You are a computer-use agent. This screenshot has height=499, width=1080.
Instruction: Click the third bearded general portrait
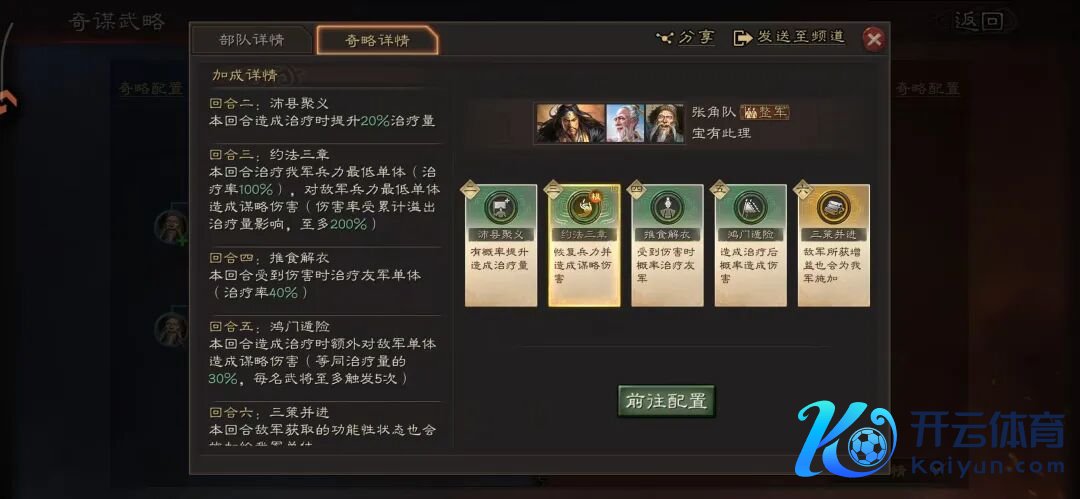pyautogui.click(x=665, y=123)
